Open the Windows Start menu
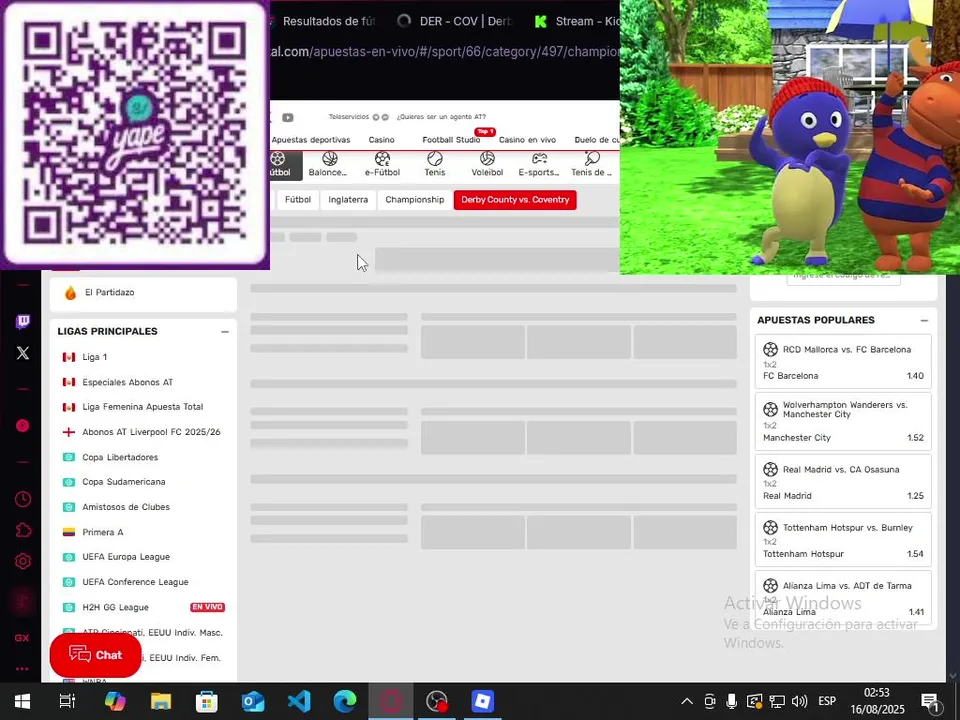 (22, 701)
